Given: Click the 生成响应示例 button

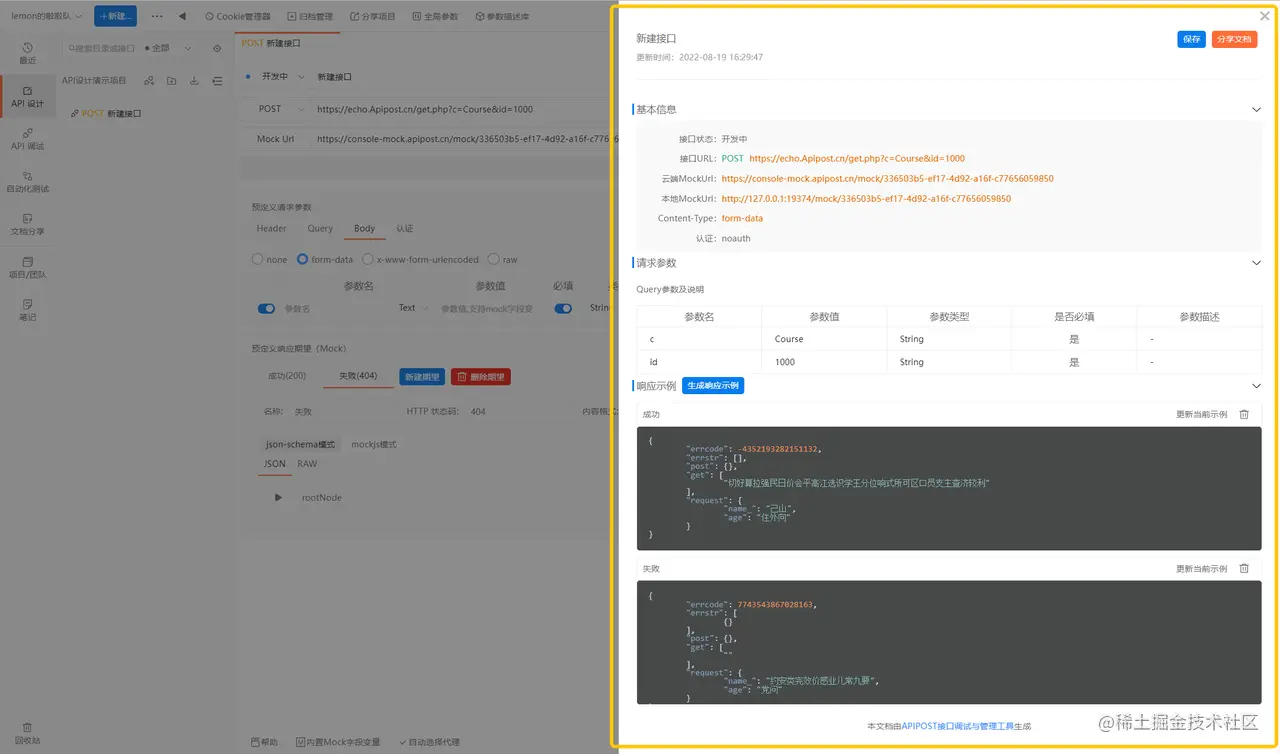Looking at the screenshot, I should pos(713,386).
